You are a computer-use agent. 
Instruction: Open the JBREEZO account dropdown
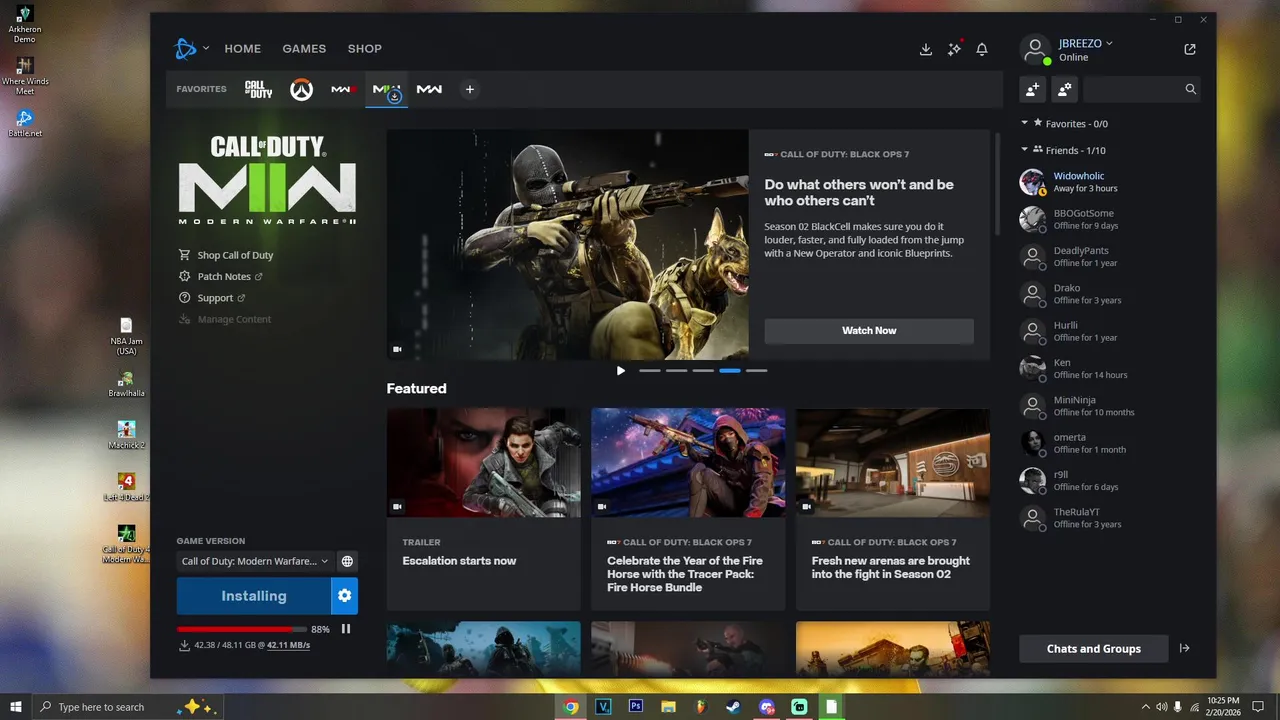coord(1086,43)
